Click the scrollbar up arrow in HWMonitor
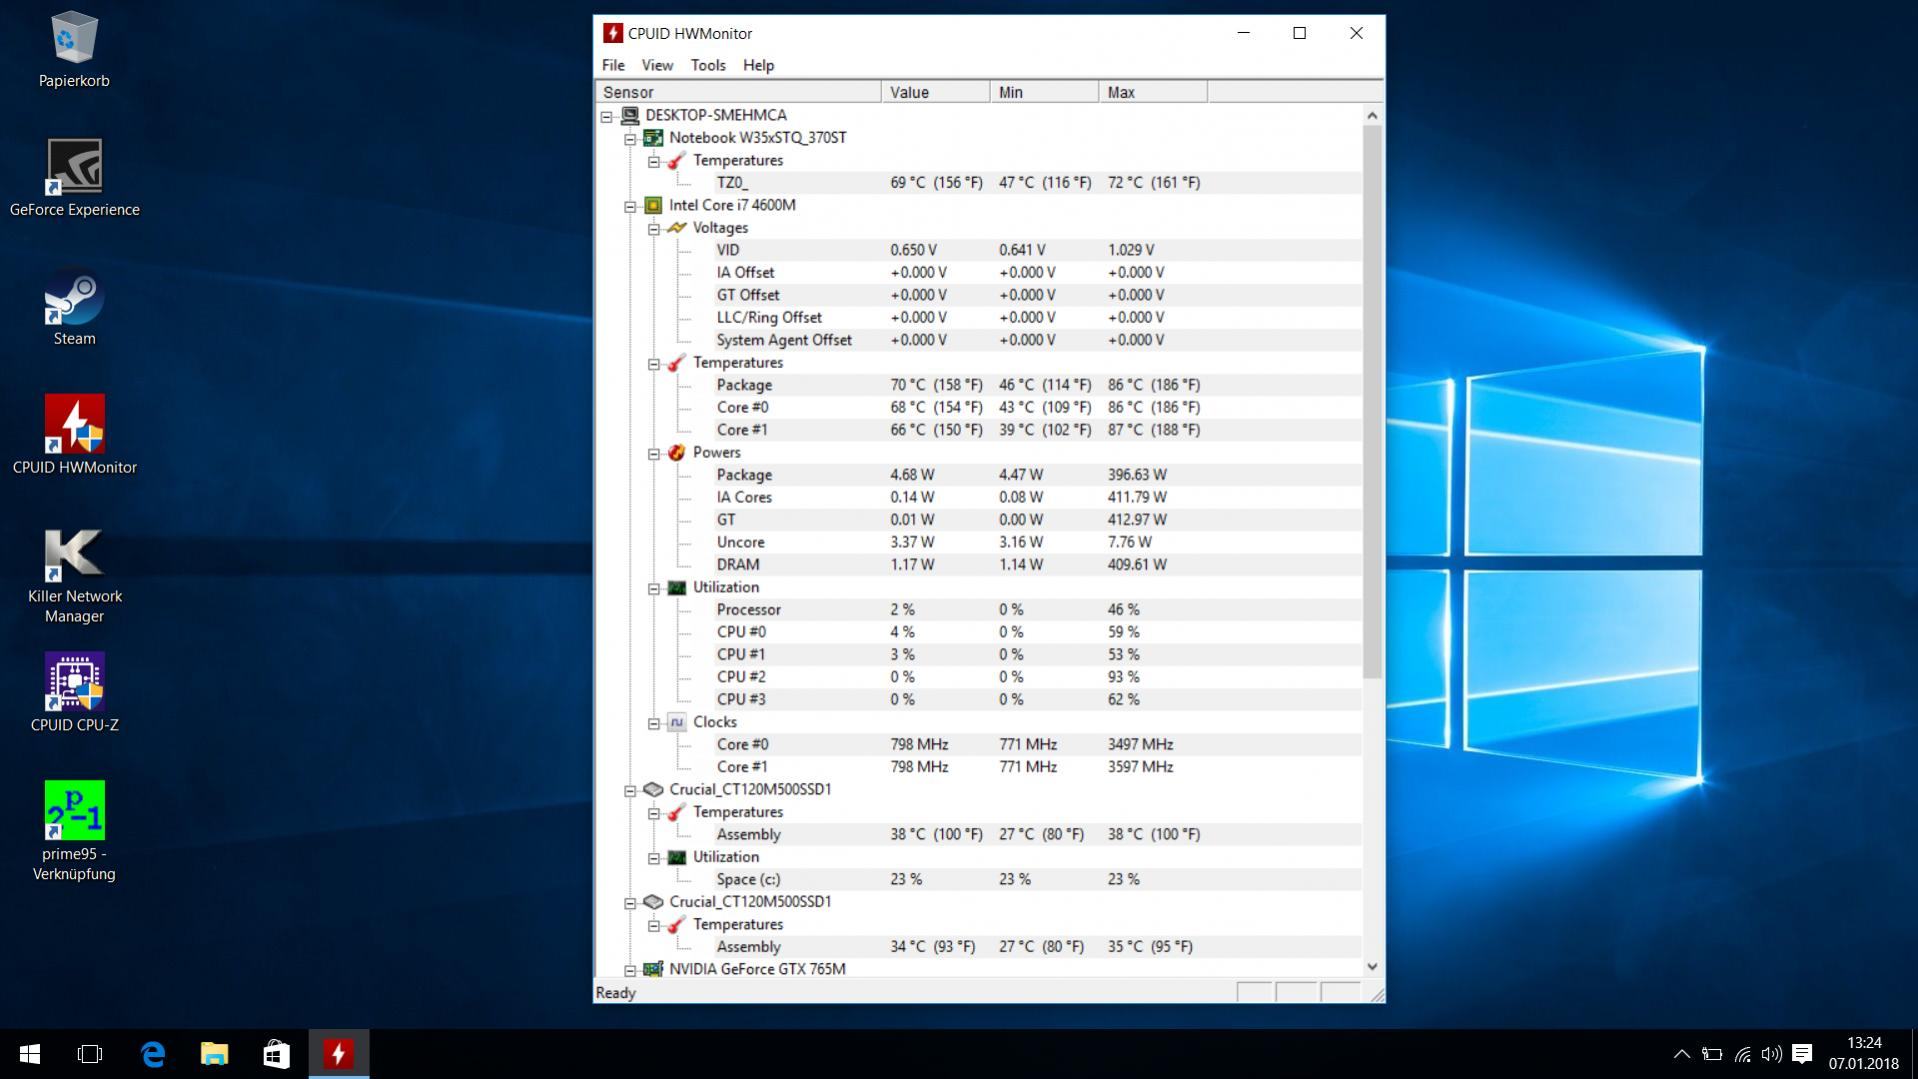This screenshot has width=1918, height=1079. 1372,116
